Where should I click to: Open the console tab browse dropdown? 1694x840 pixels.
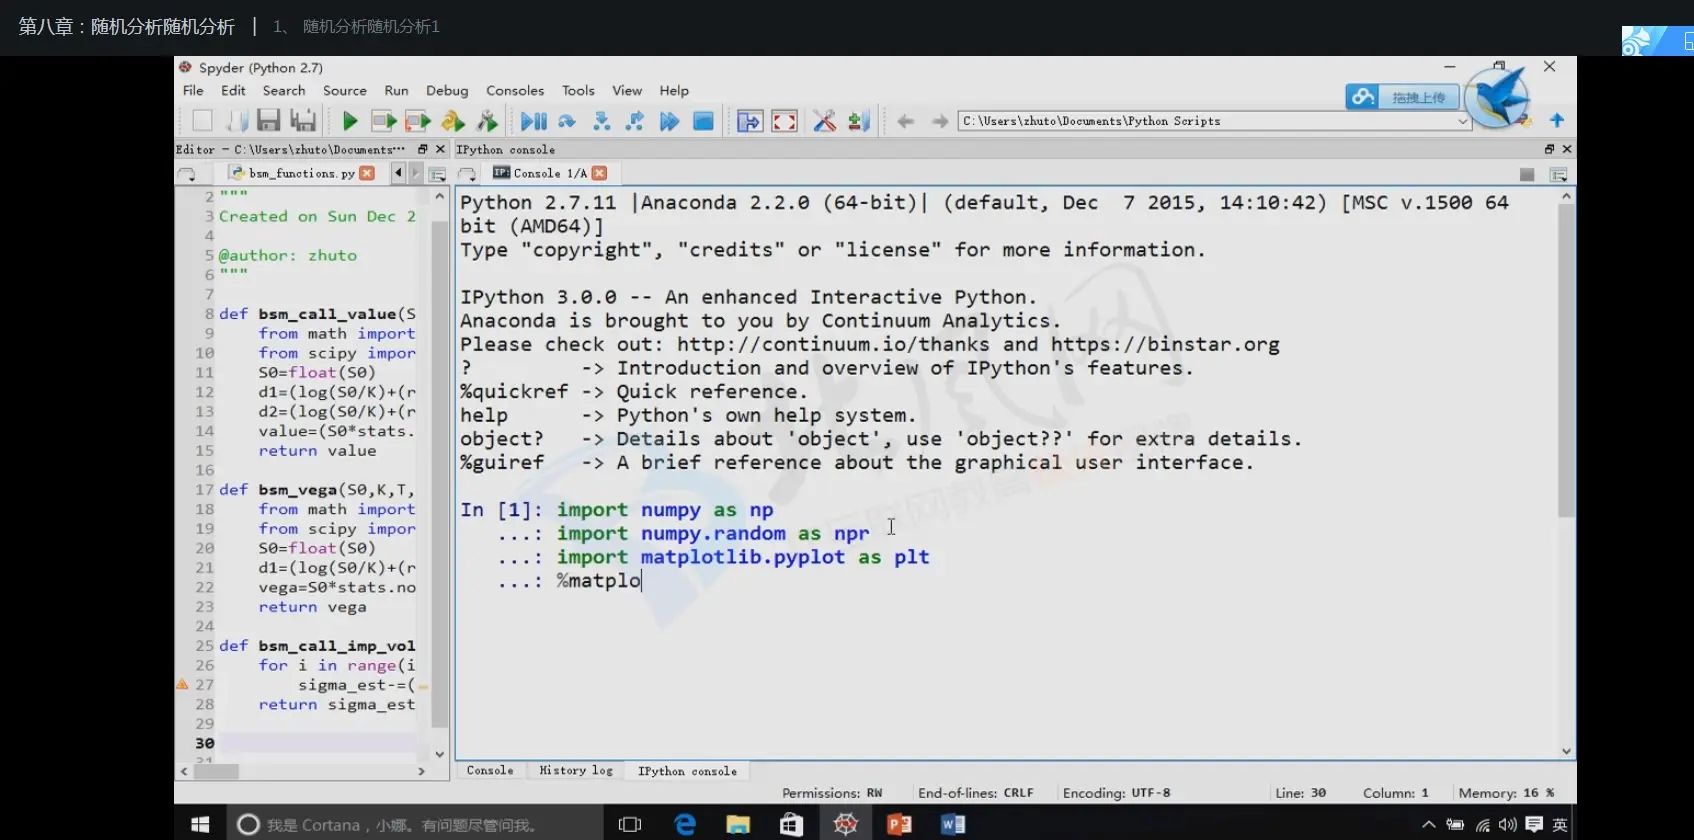tap(466, 174)
